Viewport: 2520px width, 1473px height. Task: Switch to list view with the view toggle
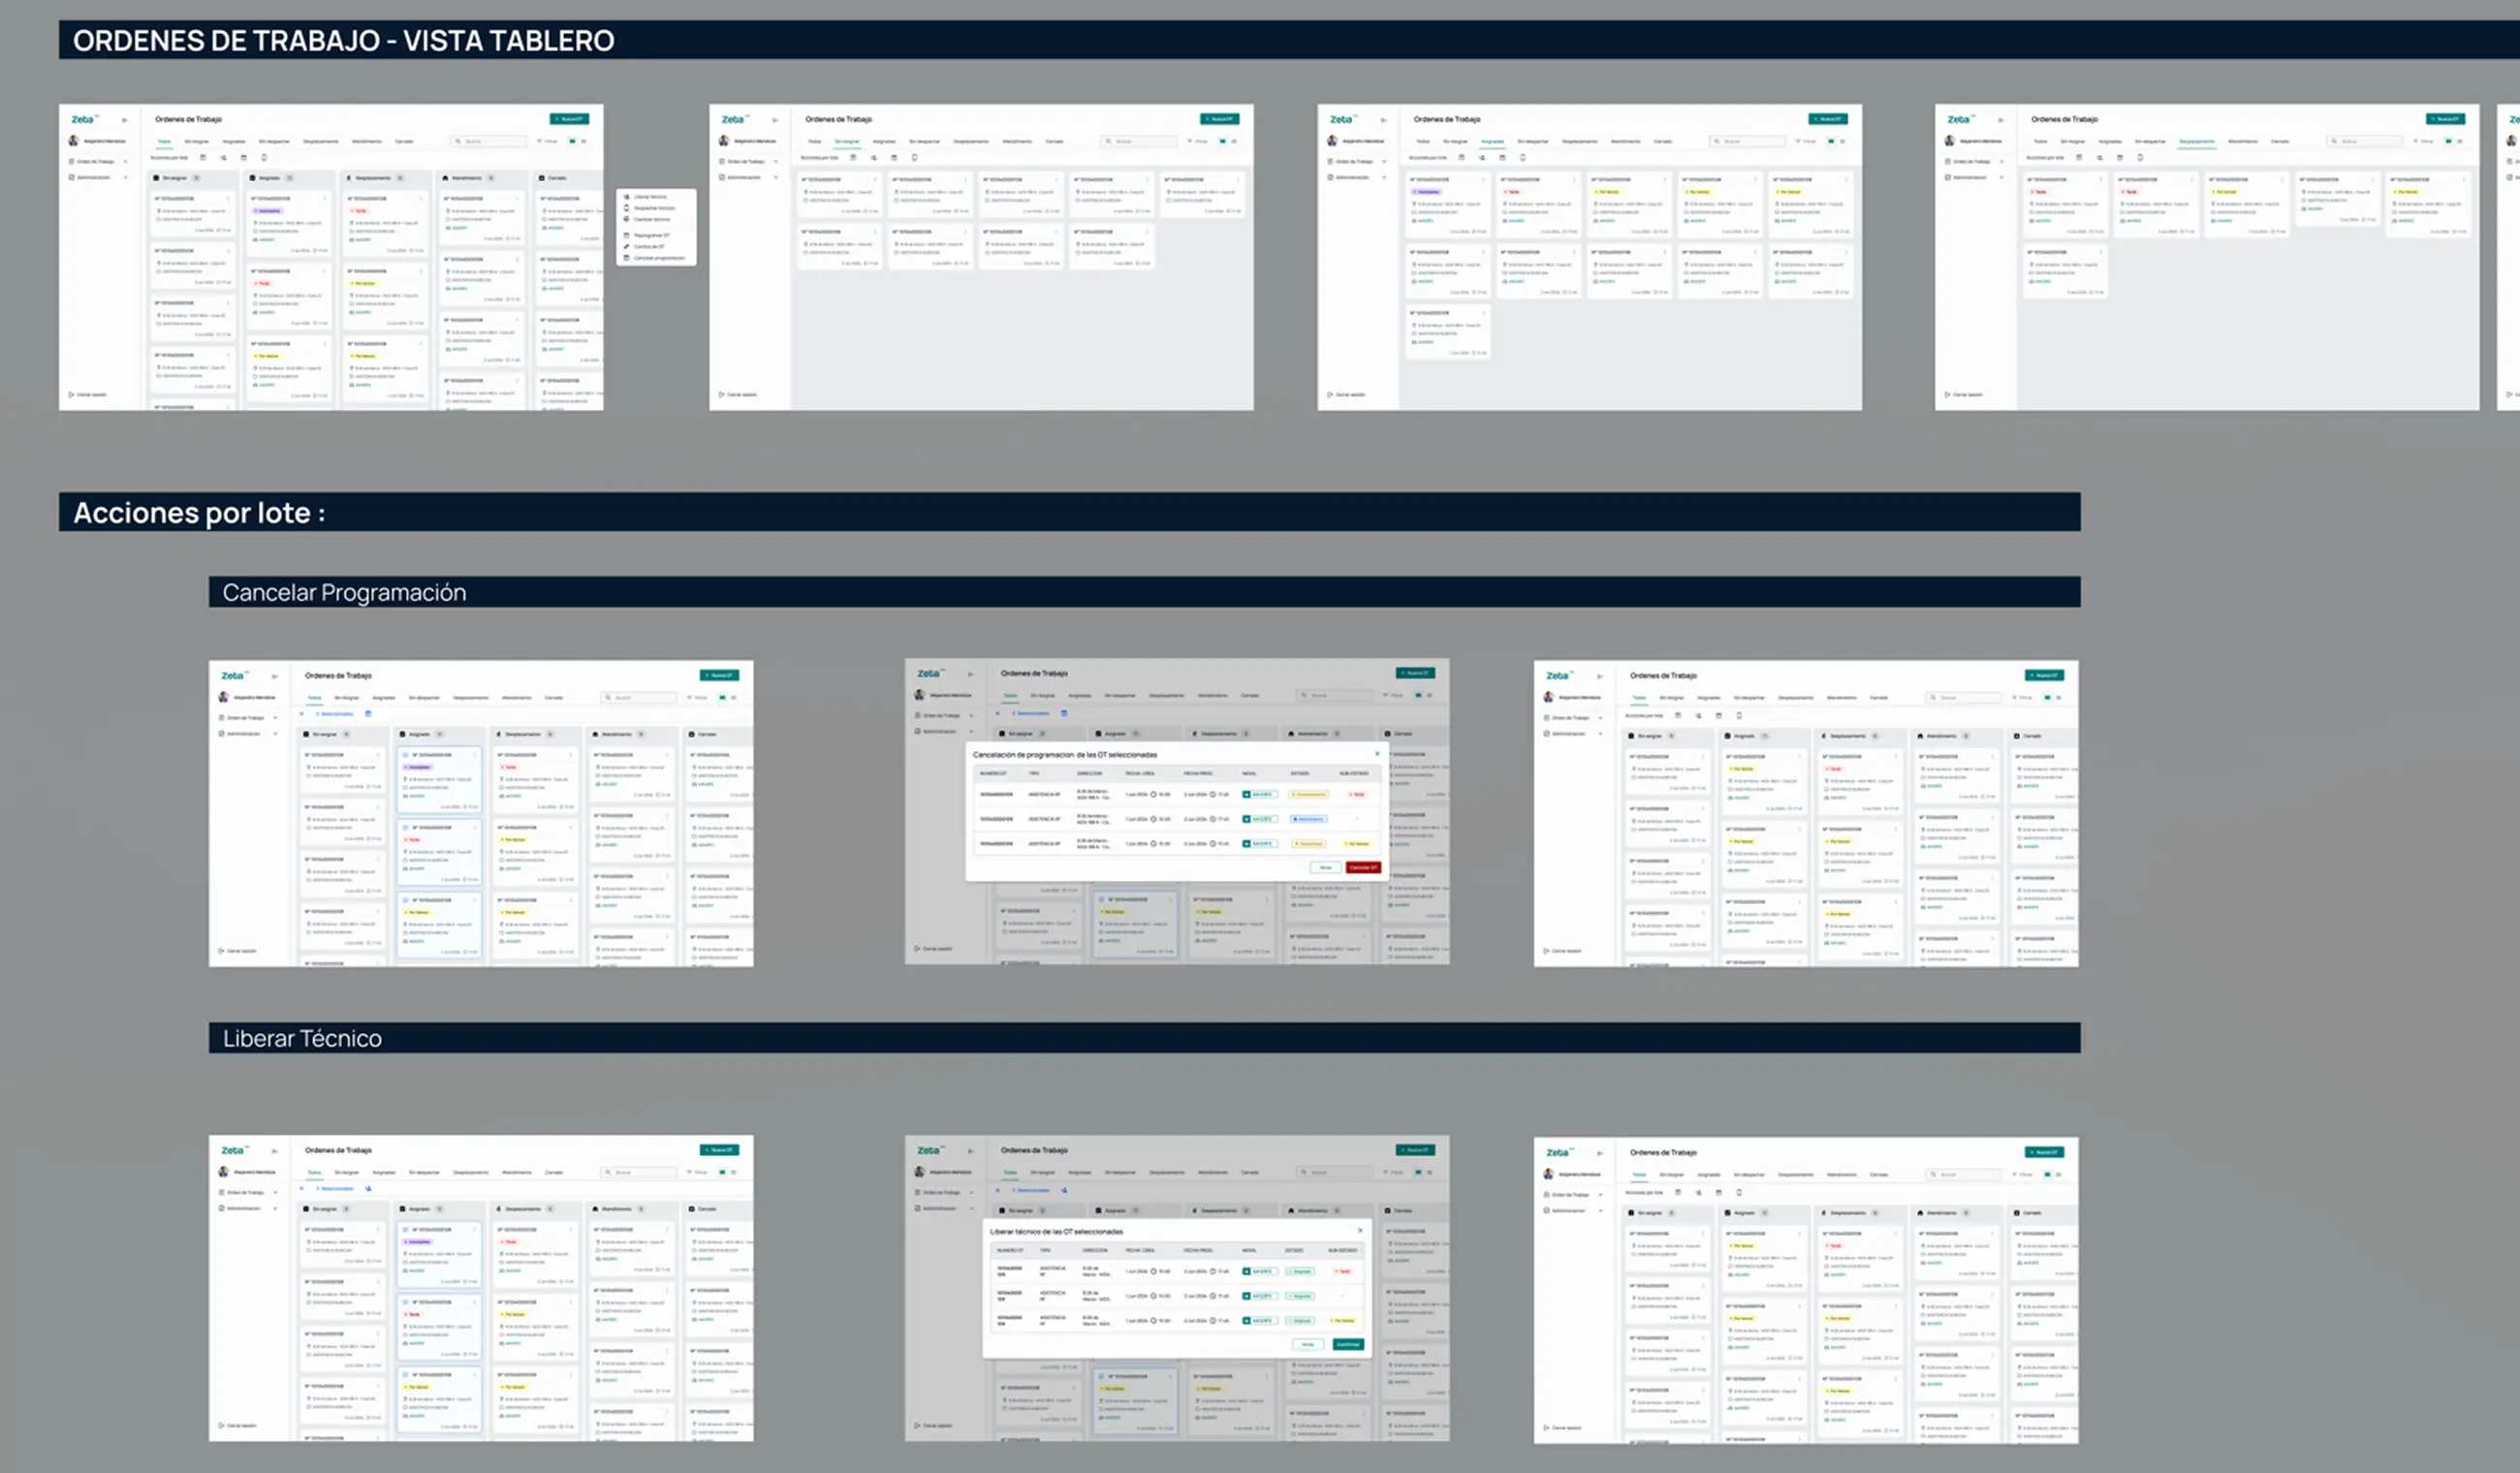pos(583,141)
